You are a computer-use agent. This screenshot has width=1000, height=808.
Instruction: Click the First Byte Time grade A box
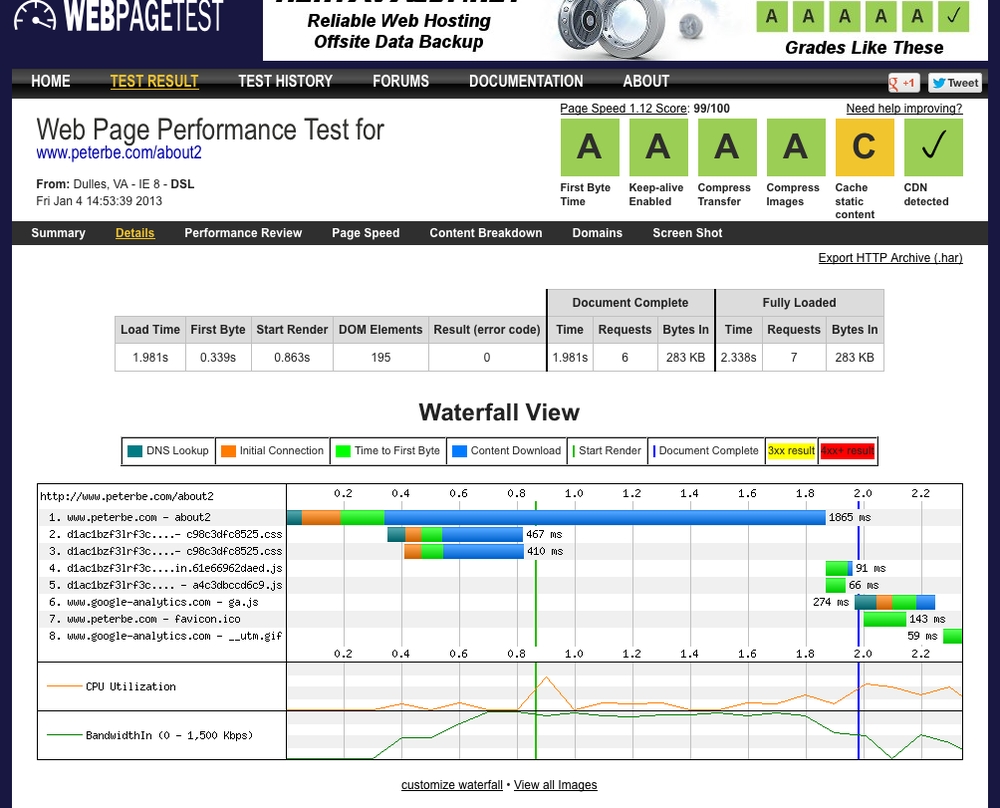coord(589,148)
